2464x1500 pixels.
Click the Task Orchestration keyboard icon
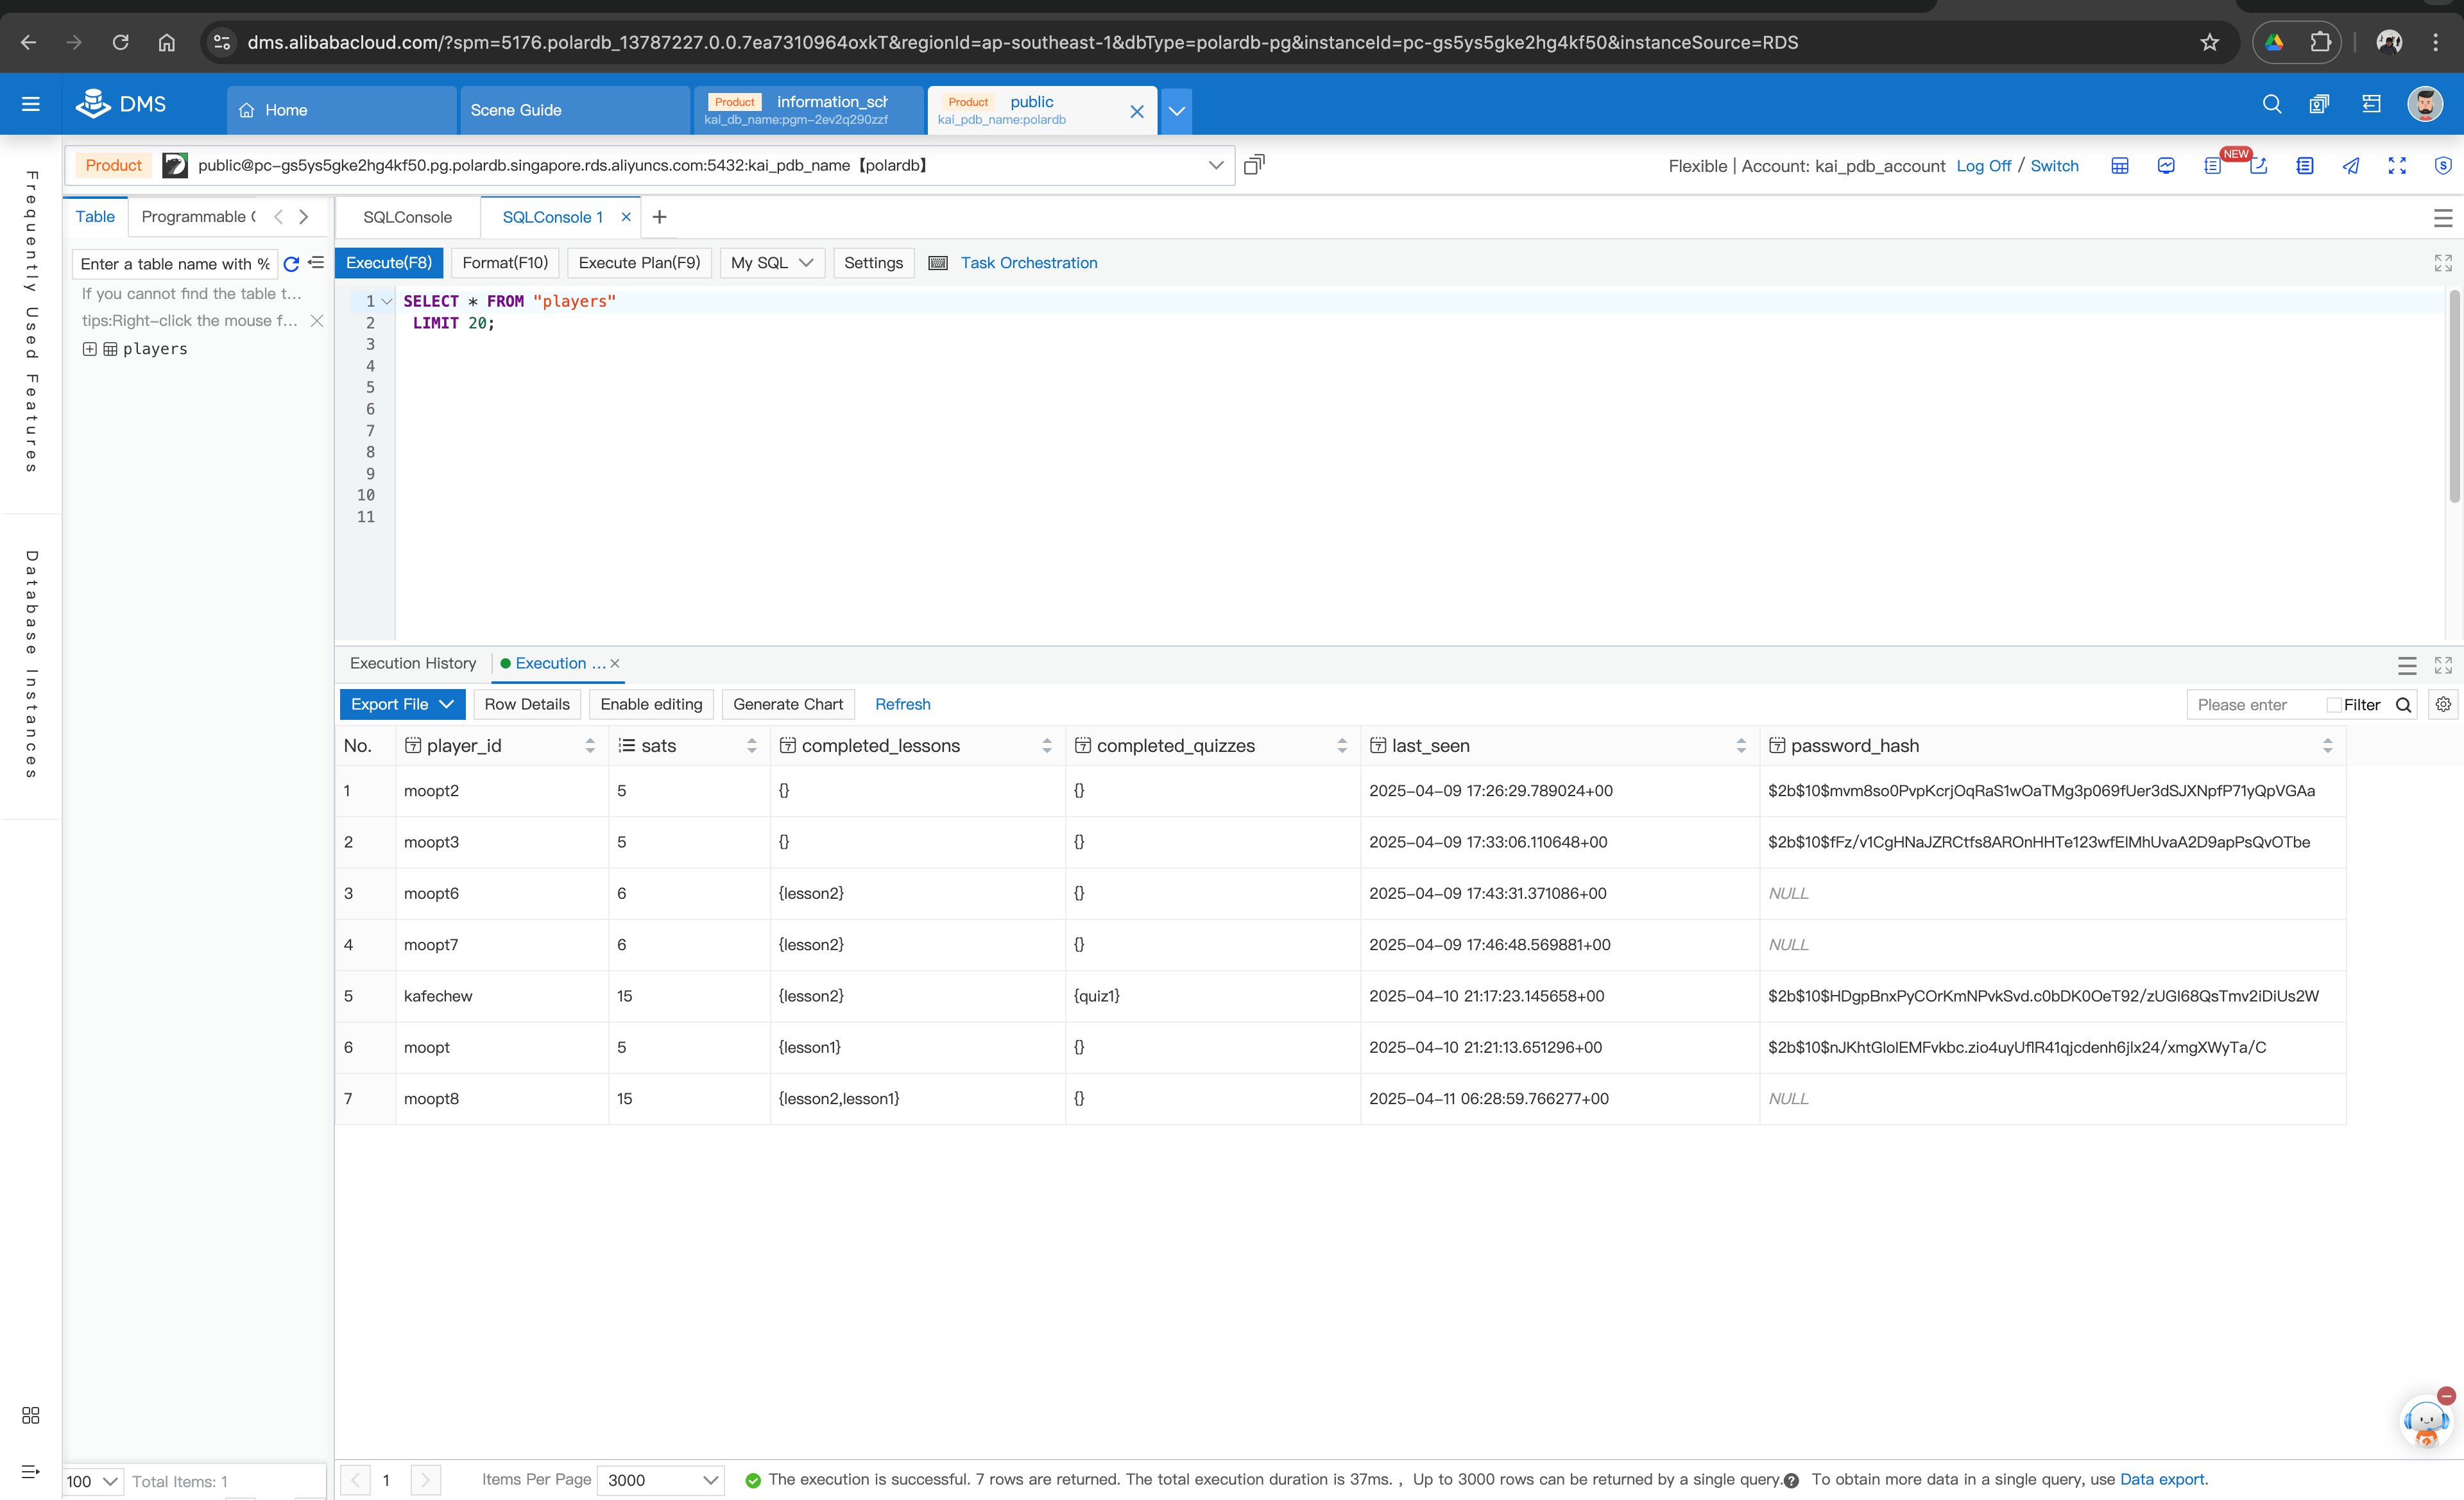click(938, 263)
